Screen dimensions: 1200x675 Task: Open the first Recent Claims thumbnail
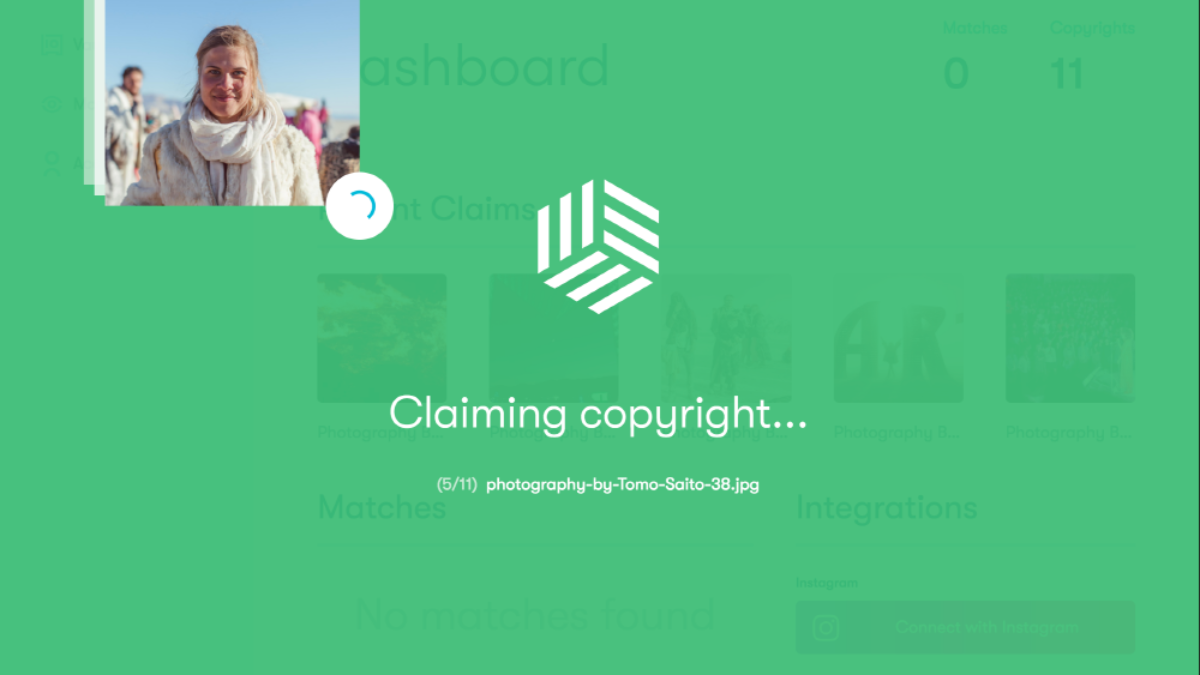pos(382,338)
